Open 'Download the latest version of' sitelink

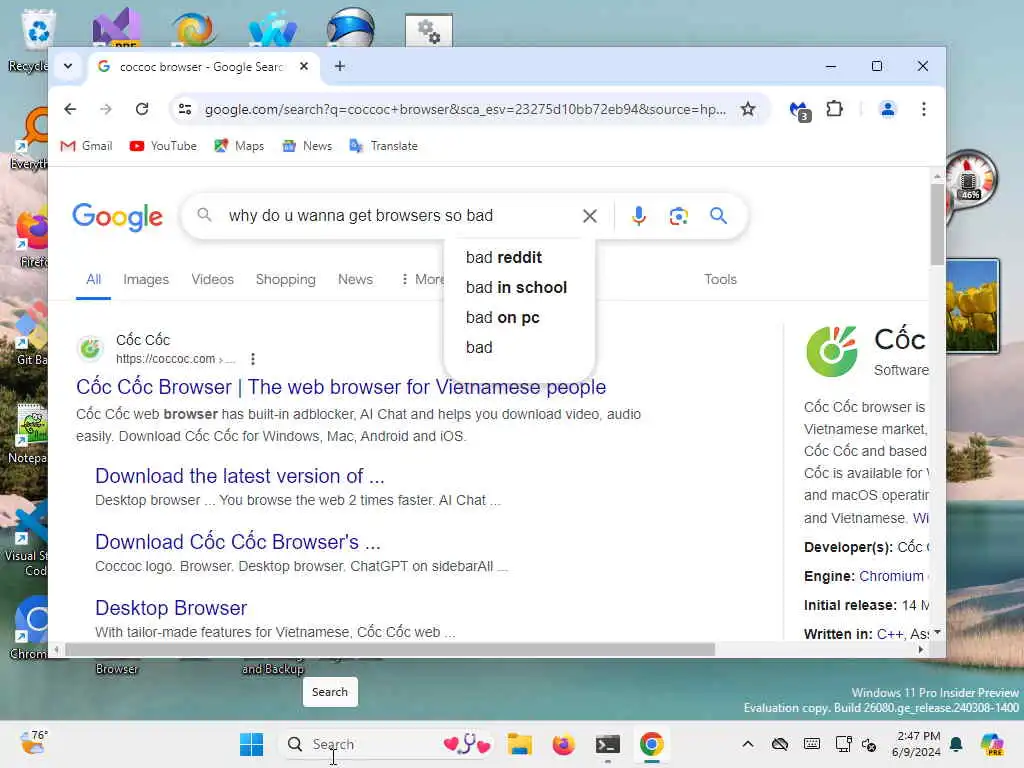(x=240, y=476)
